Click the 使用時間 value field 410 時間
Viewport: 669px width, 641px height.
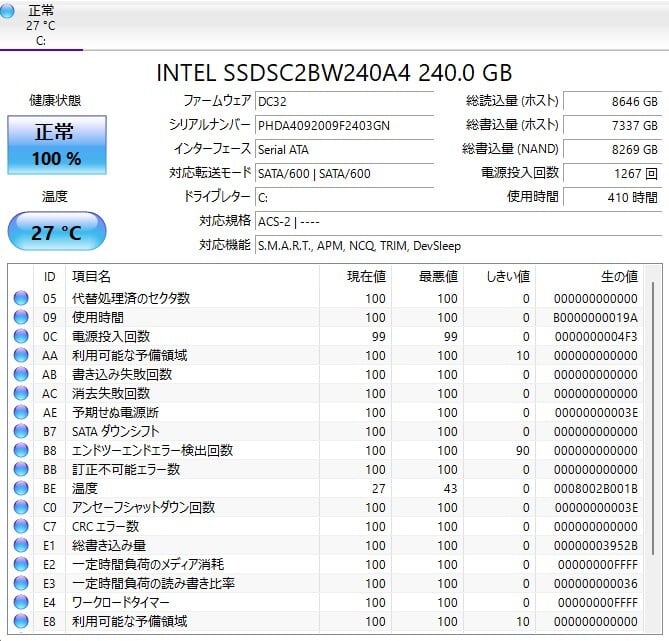[x=612, y=197]
